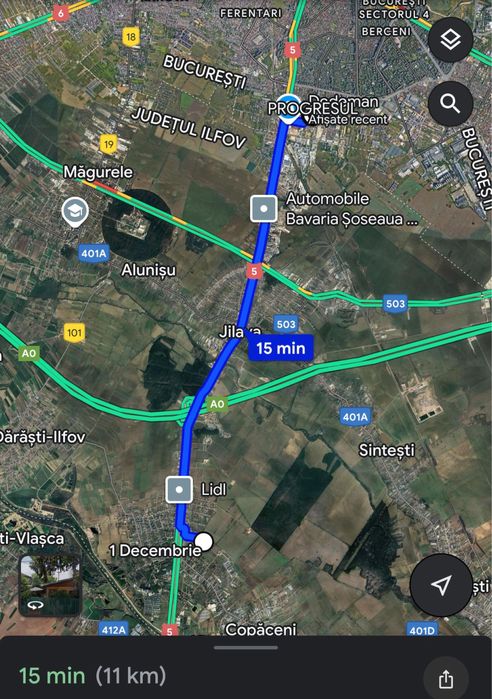Tap the school pin near Măgurele
This screenshot has height=699, width=492.
click(75, 211)
